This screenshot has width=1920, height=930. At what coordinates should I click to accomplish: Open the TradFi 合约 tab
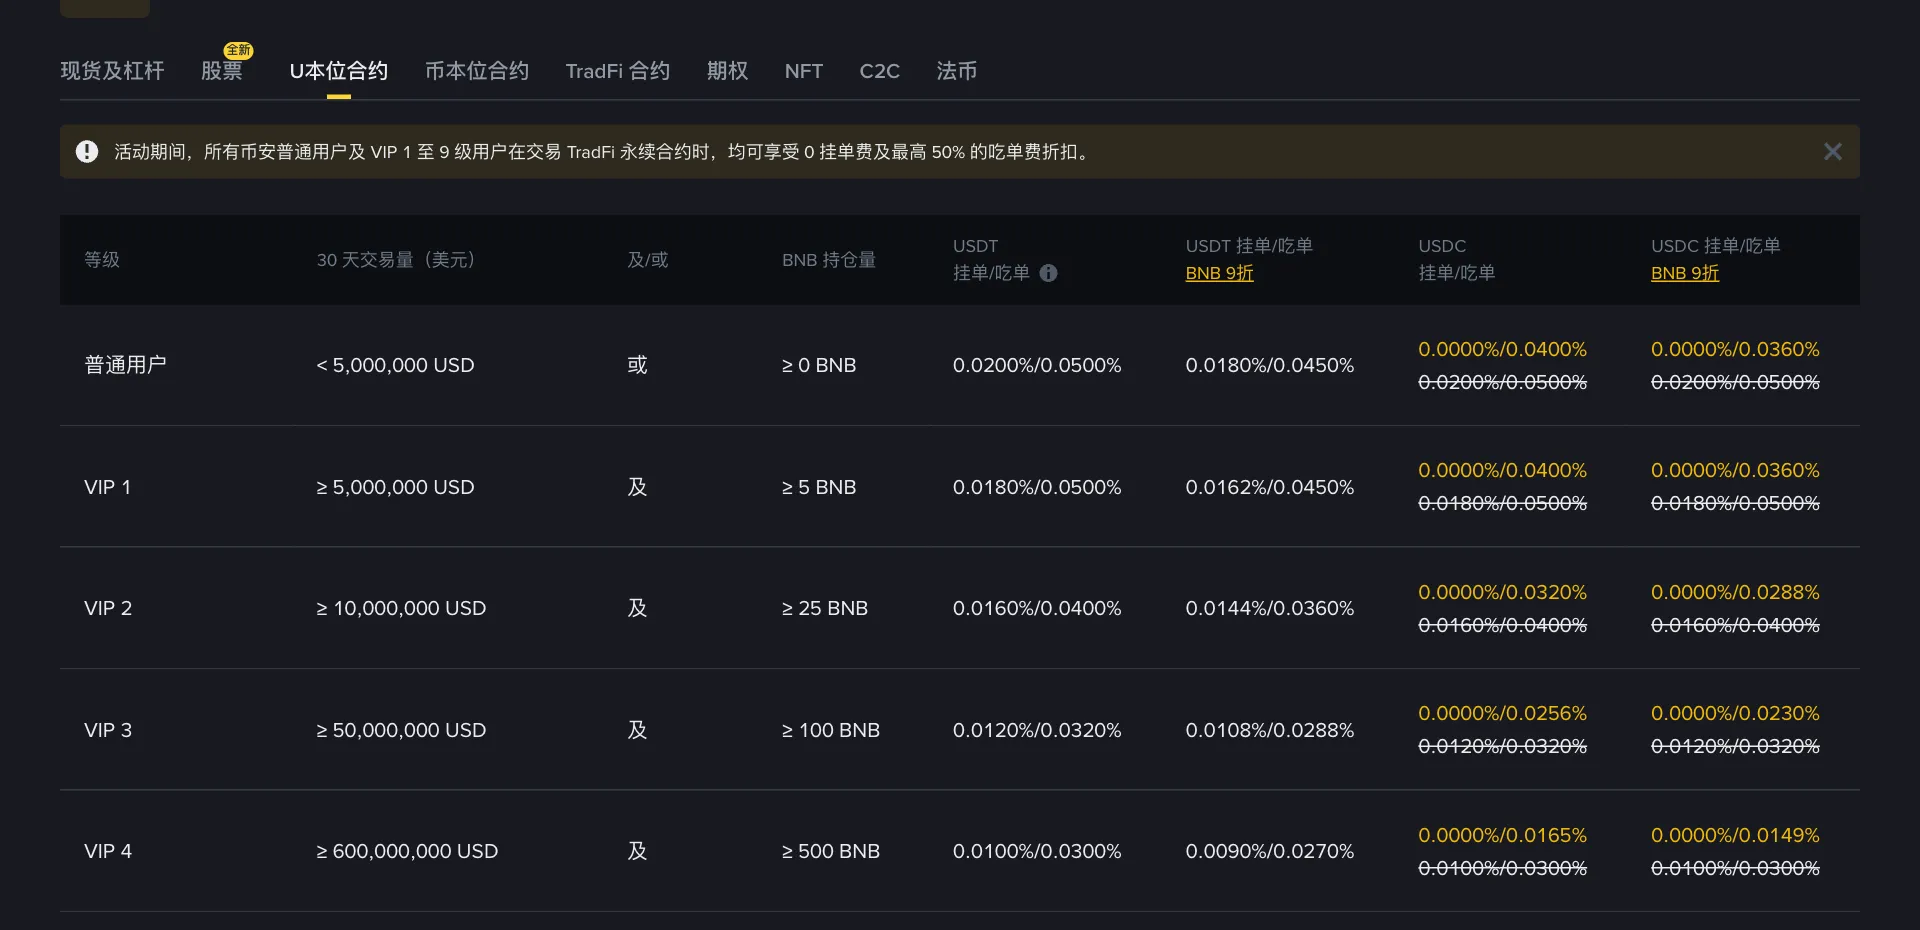coord(617,71)
